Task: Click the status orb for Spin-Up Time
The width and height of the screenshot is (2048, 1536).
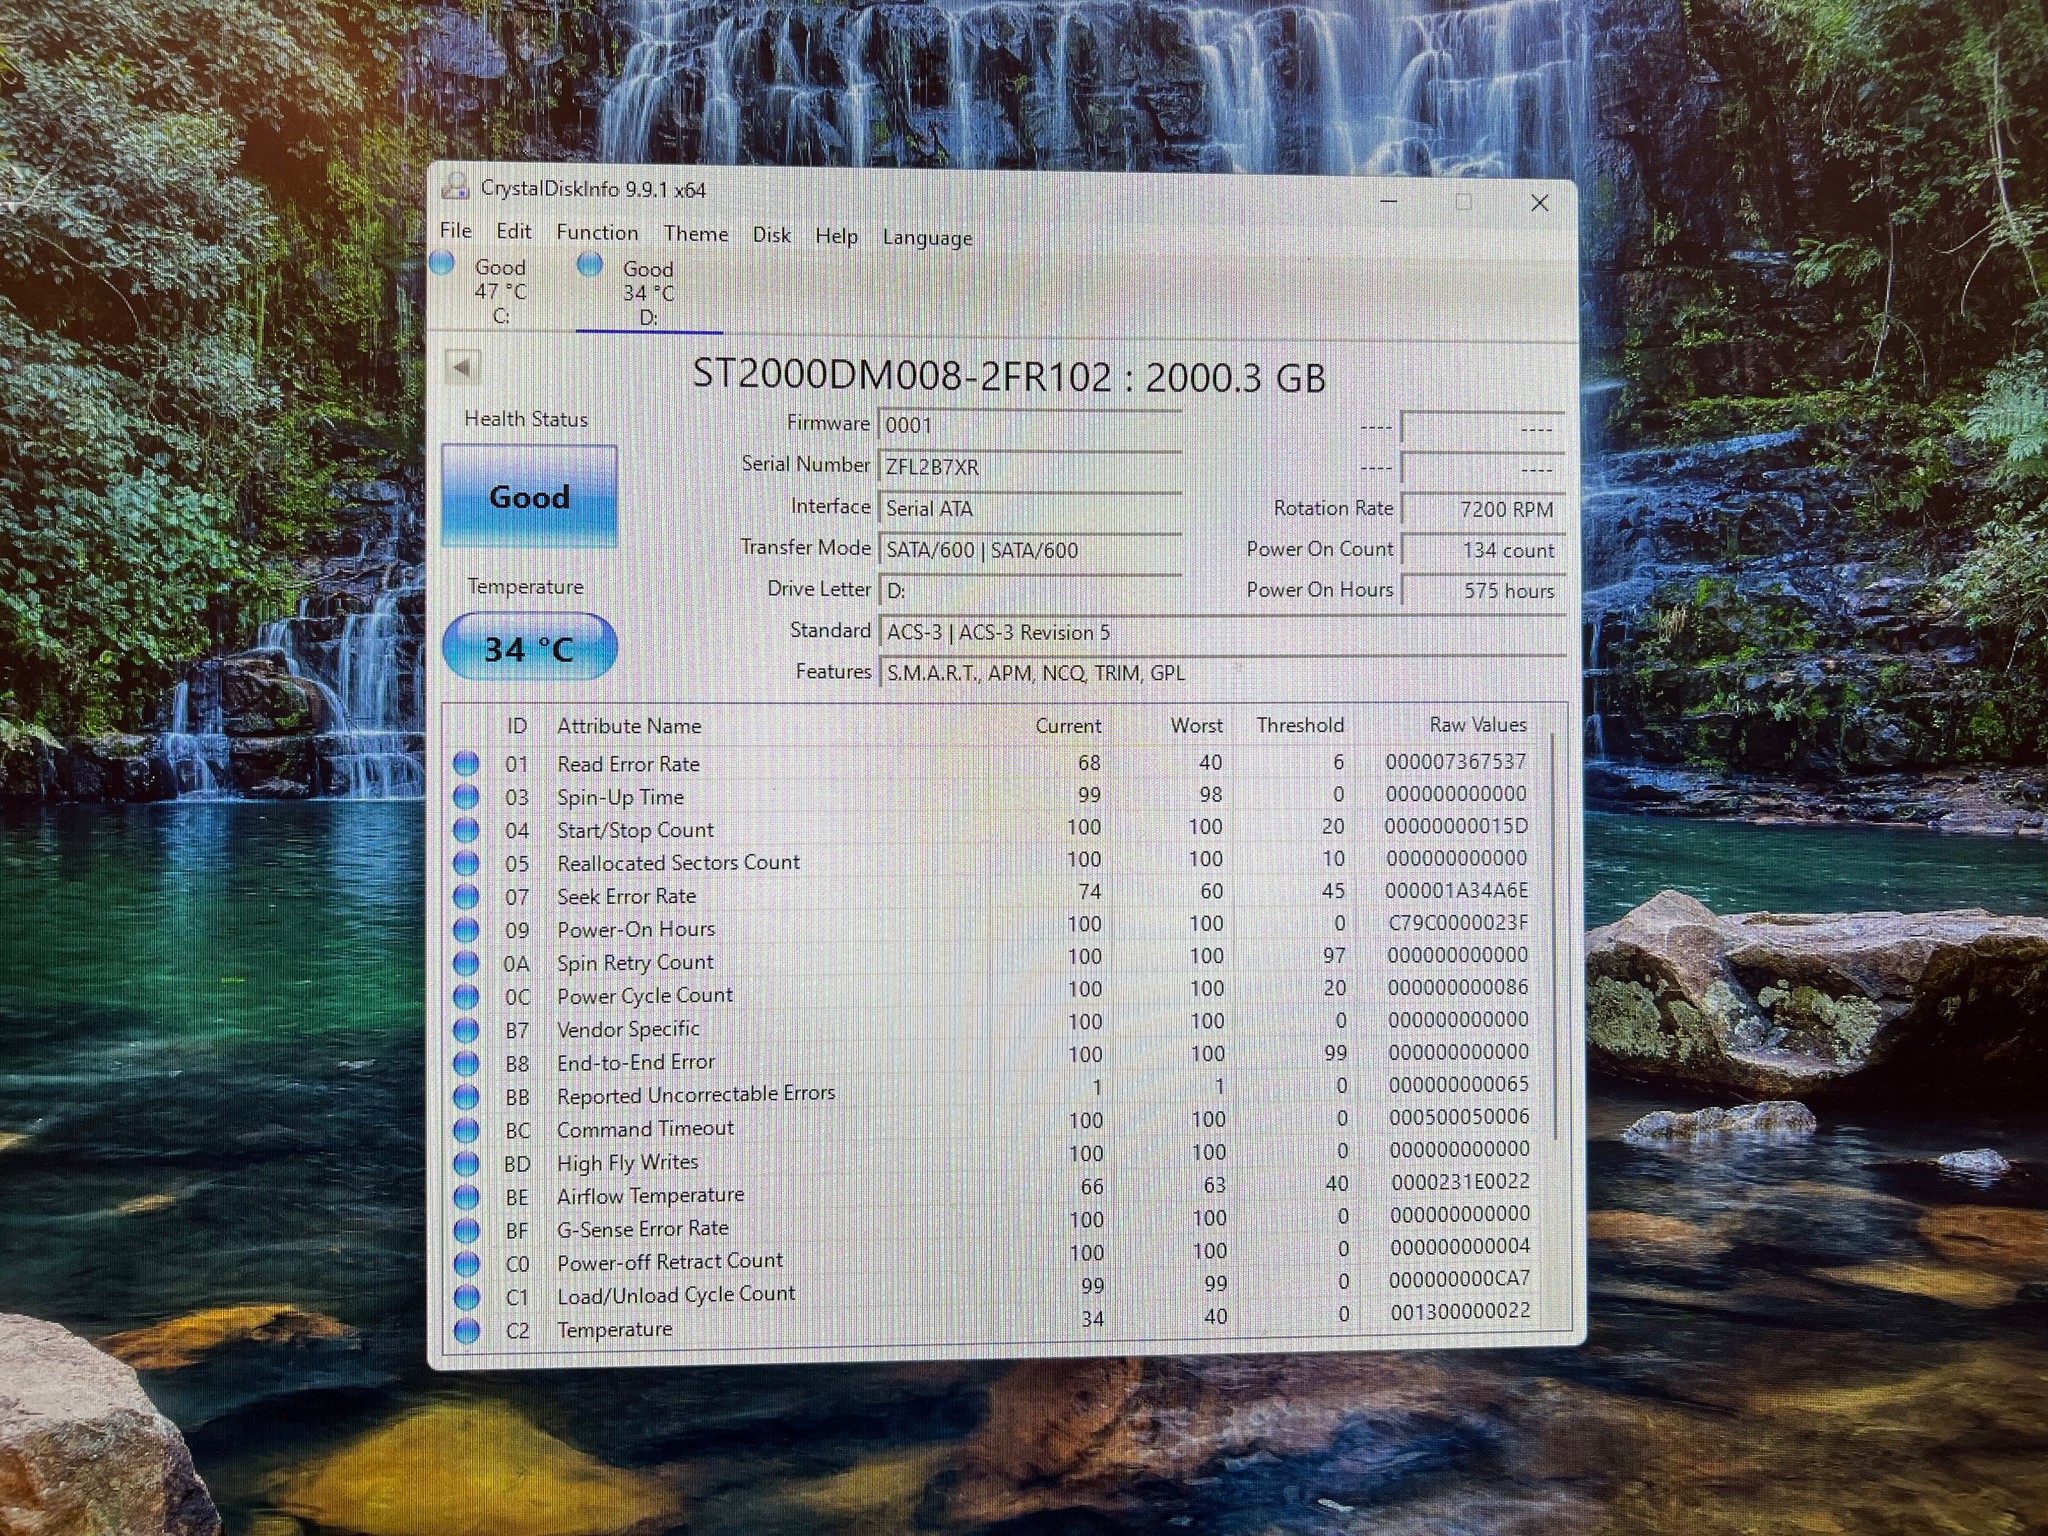Action: (x=466, y=797)
